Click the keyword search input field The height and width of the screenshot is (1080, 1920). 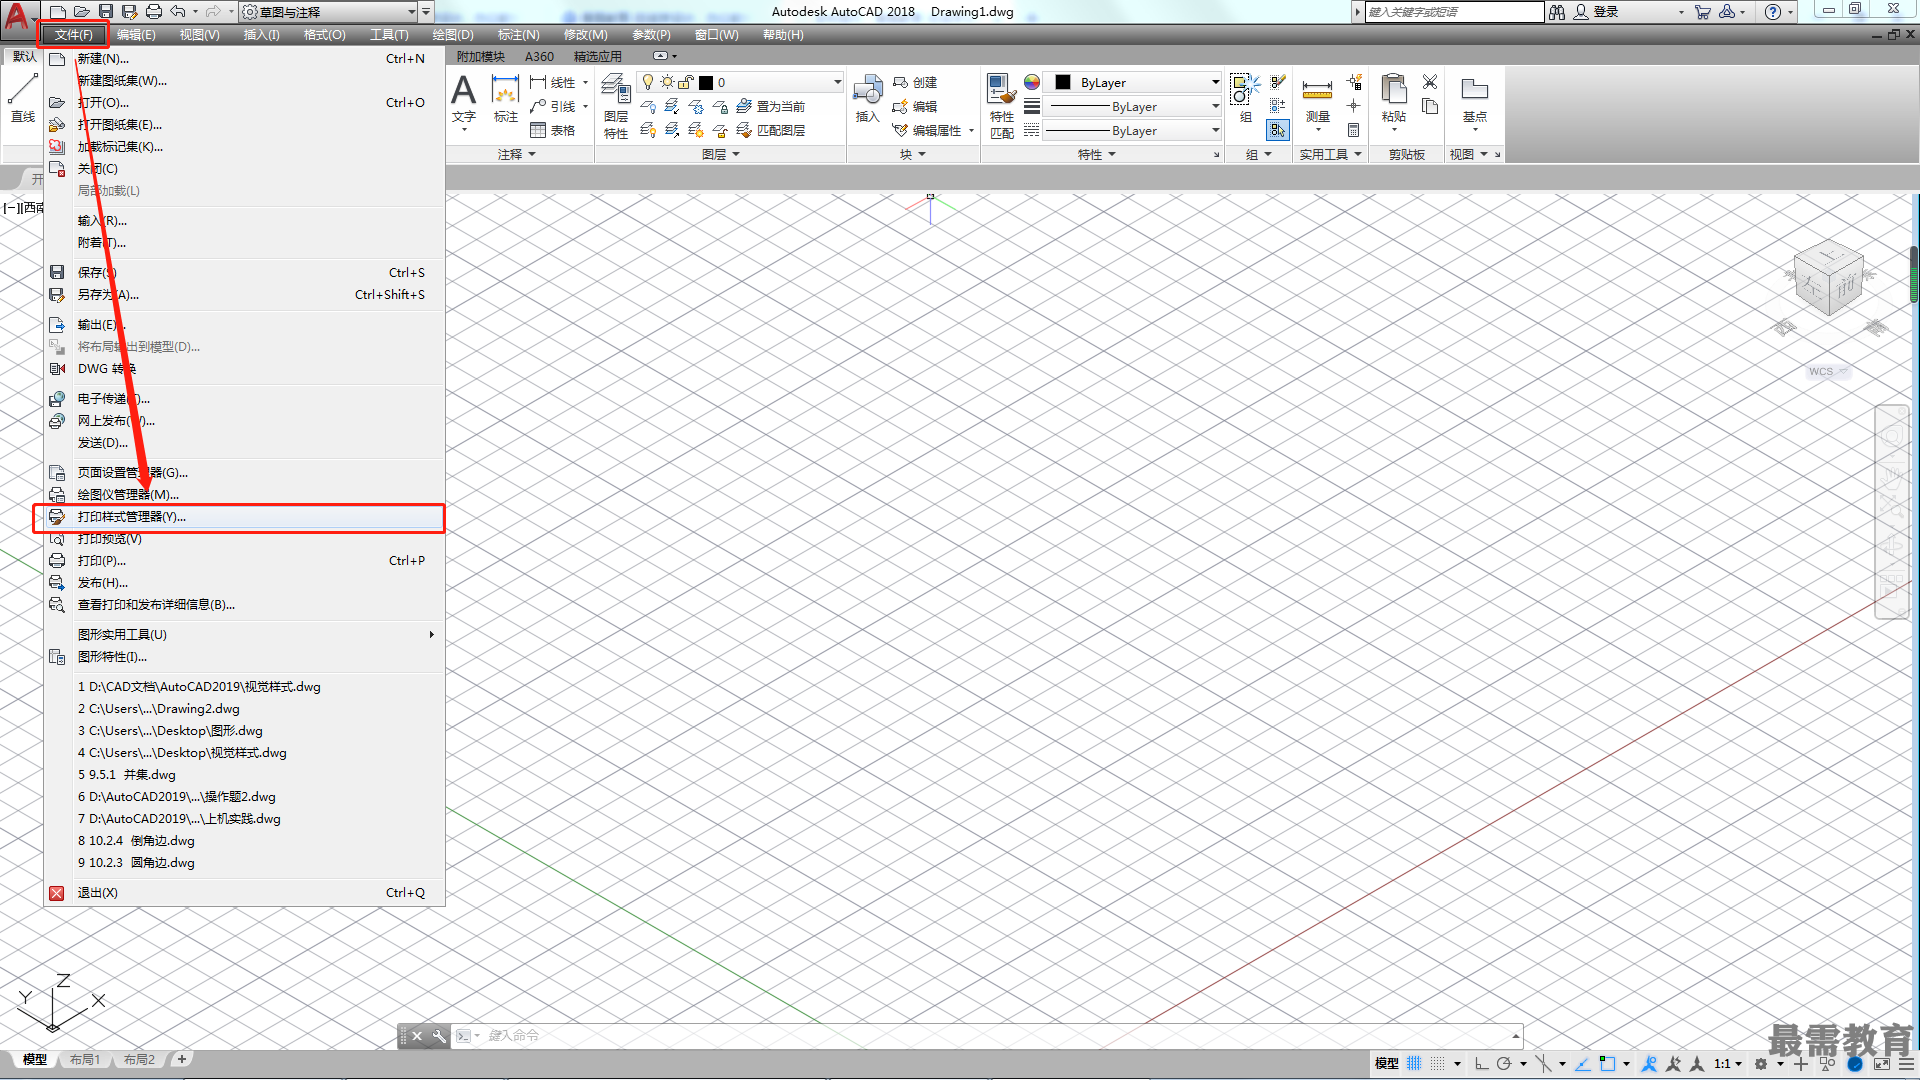[1454, 12]
